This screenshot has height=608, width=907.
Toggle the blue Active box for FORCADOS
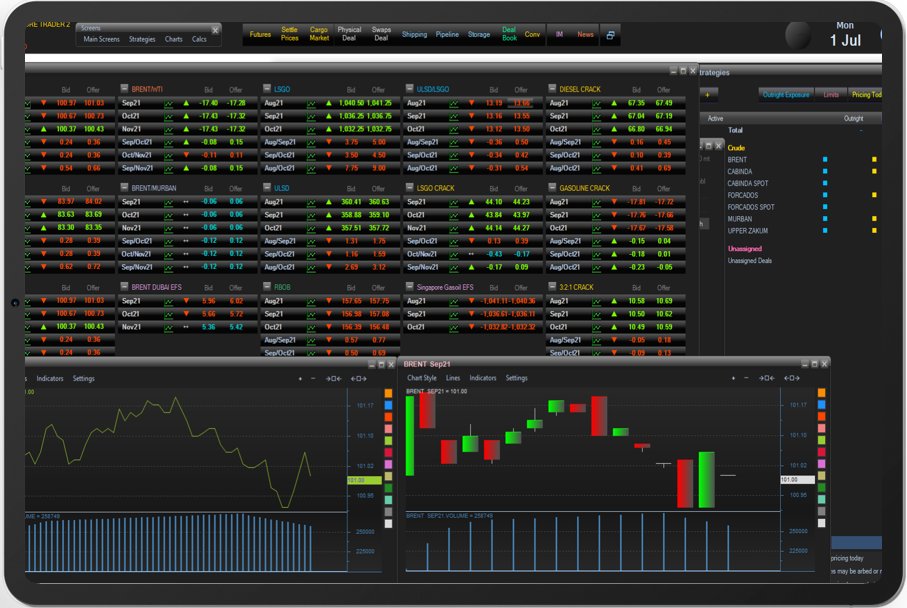tap(825, 195)
